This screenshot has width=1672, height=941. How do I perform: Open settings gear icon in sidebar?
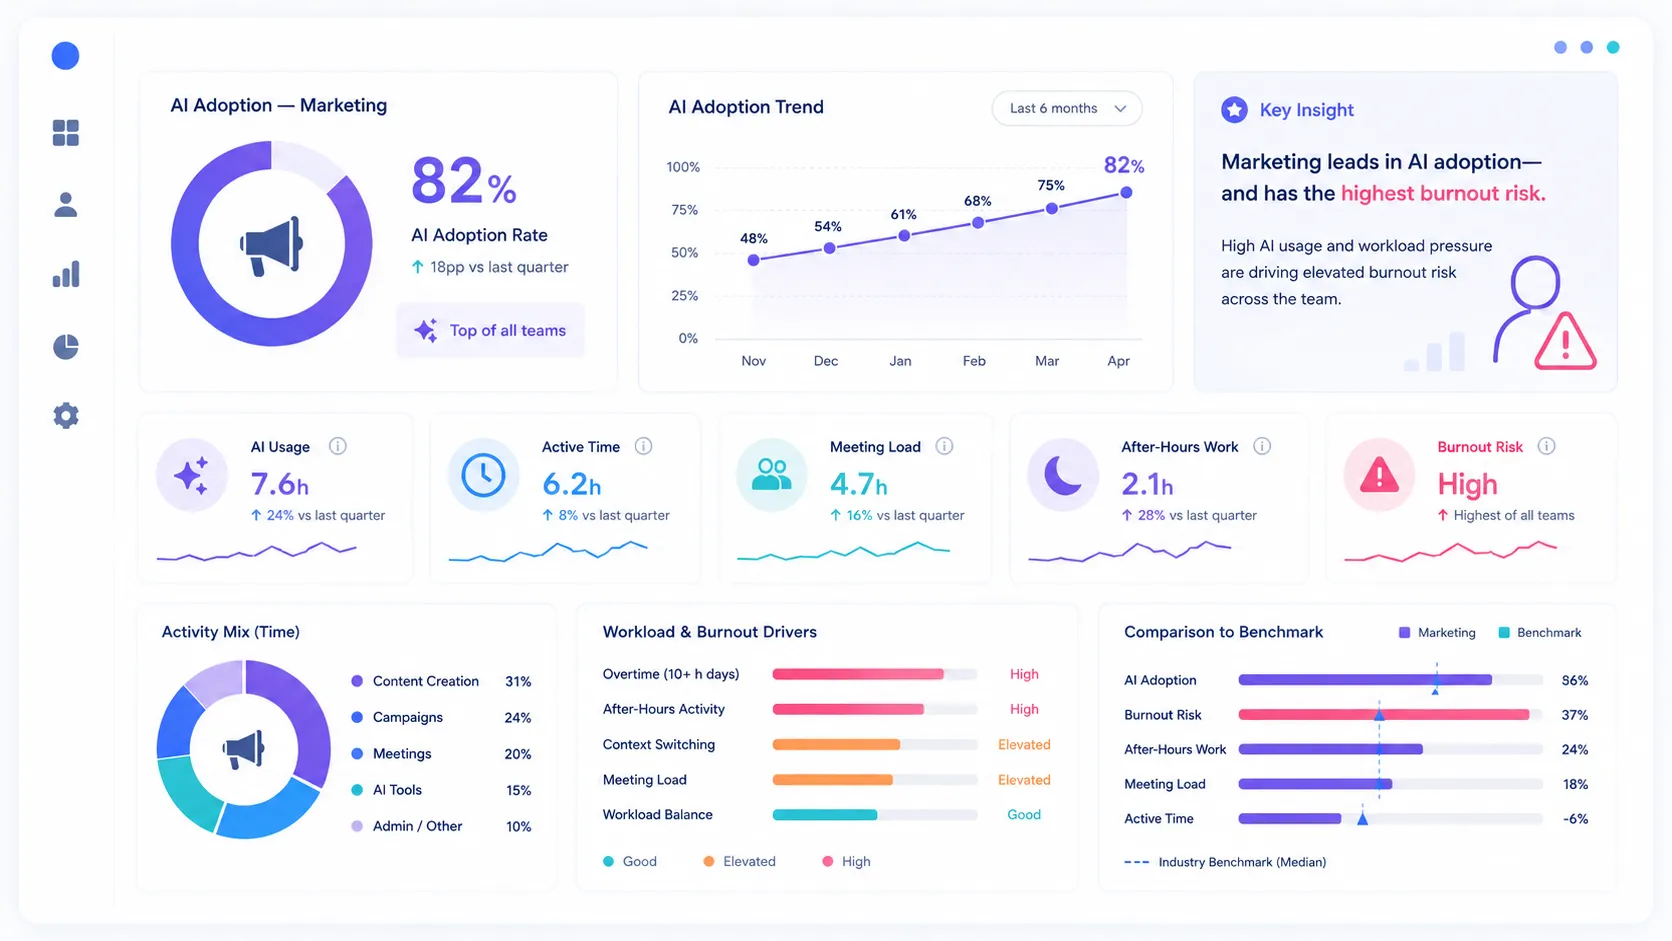[x=66, y=416]
